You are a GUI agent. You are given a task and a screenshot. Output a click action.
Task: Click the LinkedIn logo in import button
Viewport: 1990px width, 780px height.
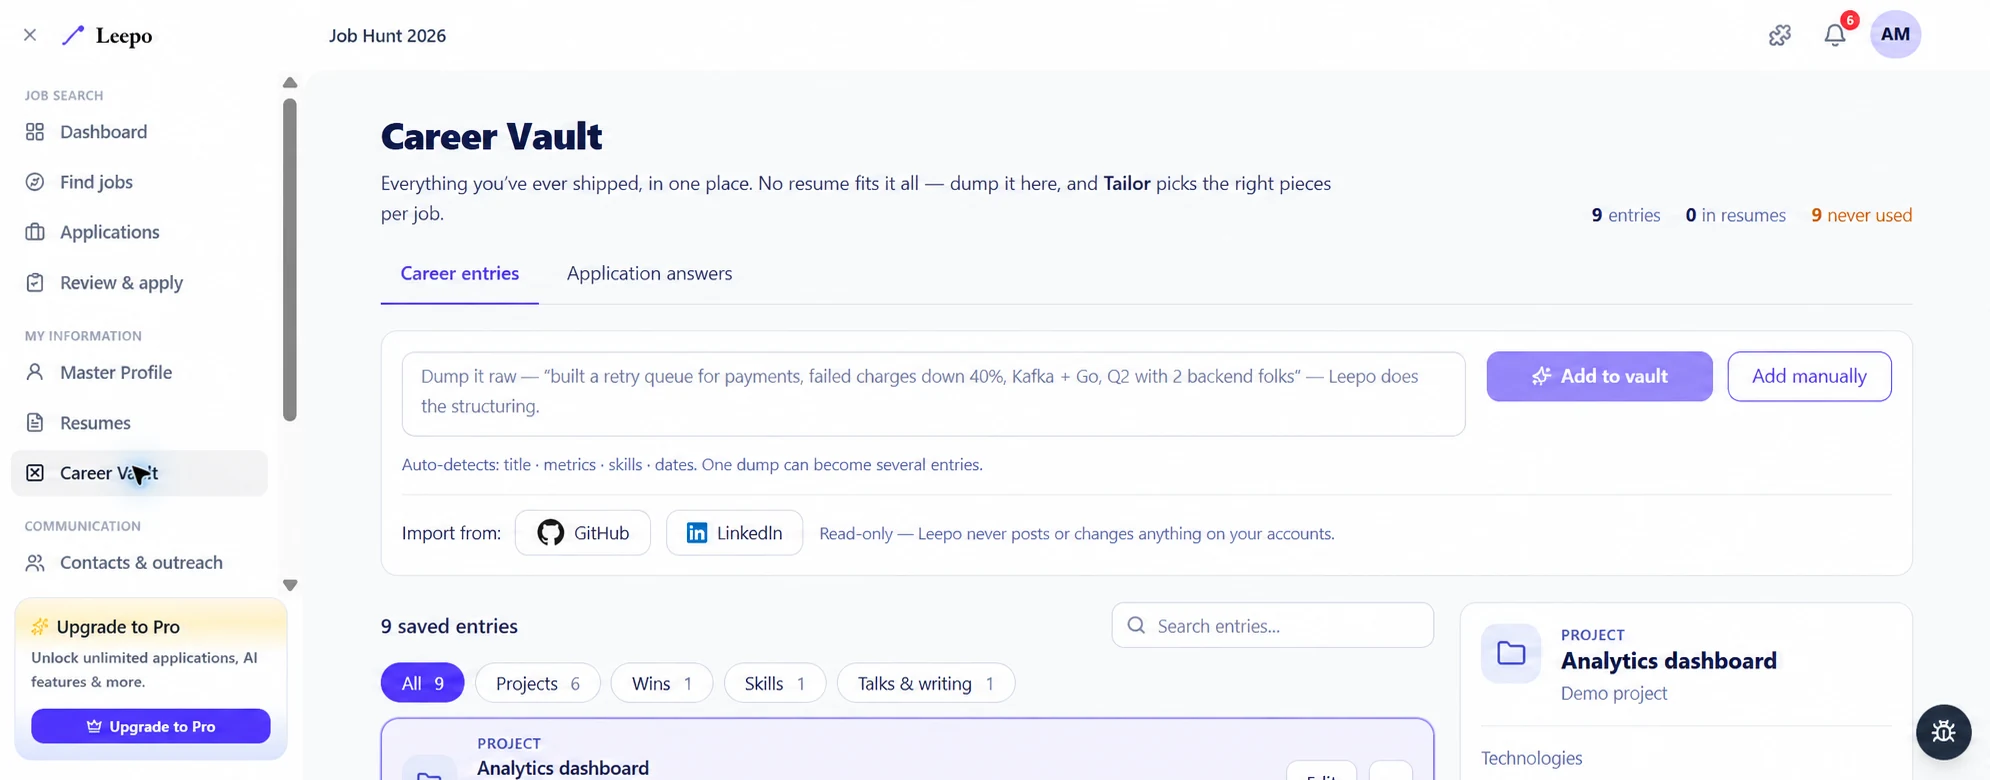pyautogui.click(x=697, y=533)
